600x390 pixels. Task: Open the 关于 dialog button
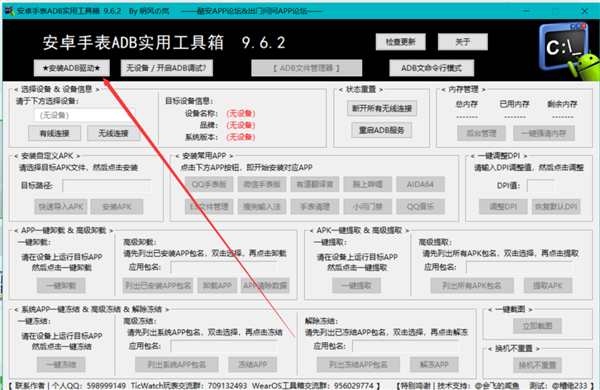(463, 42)
